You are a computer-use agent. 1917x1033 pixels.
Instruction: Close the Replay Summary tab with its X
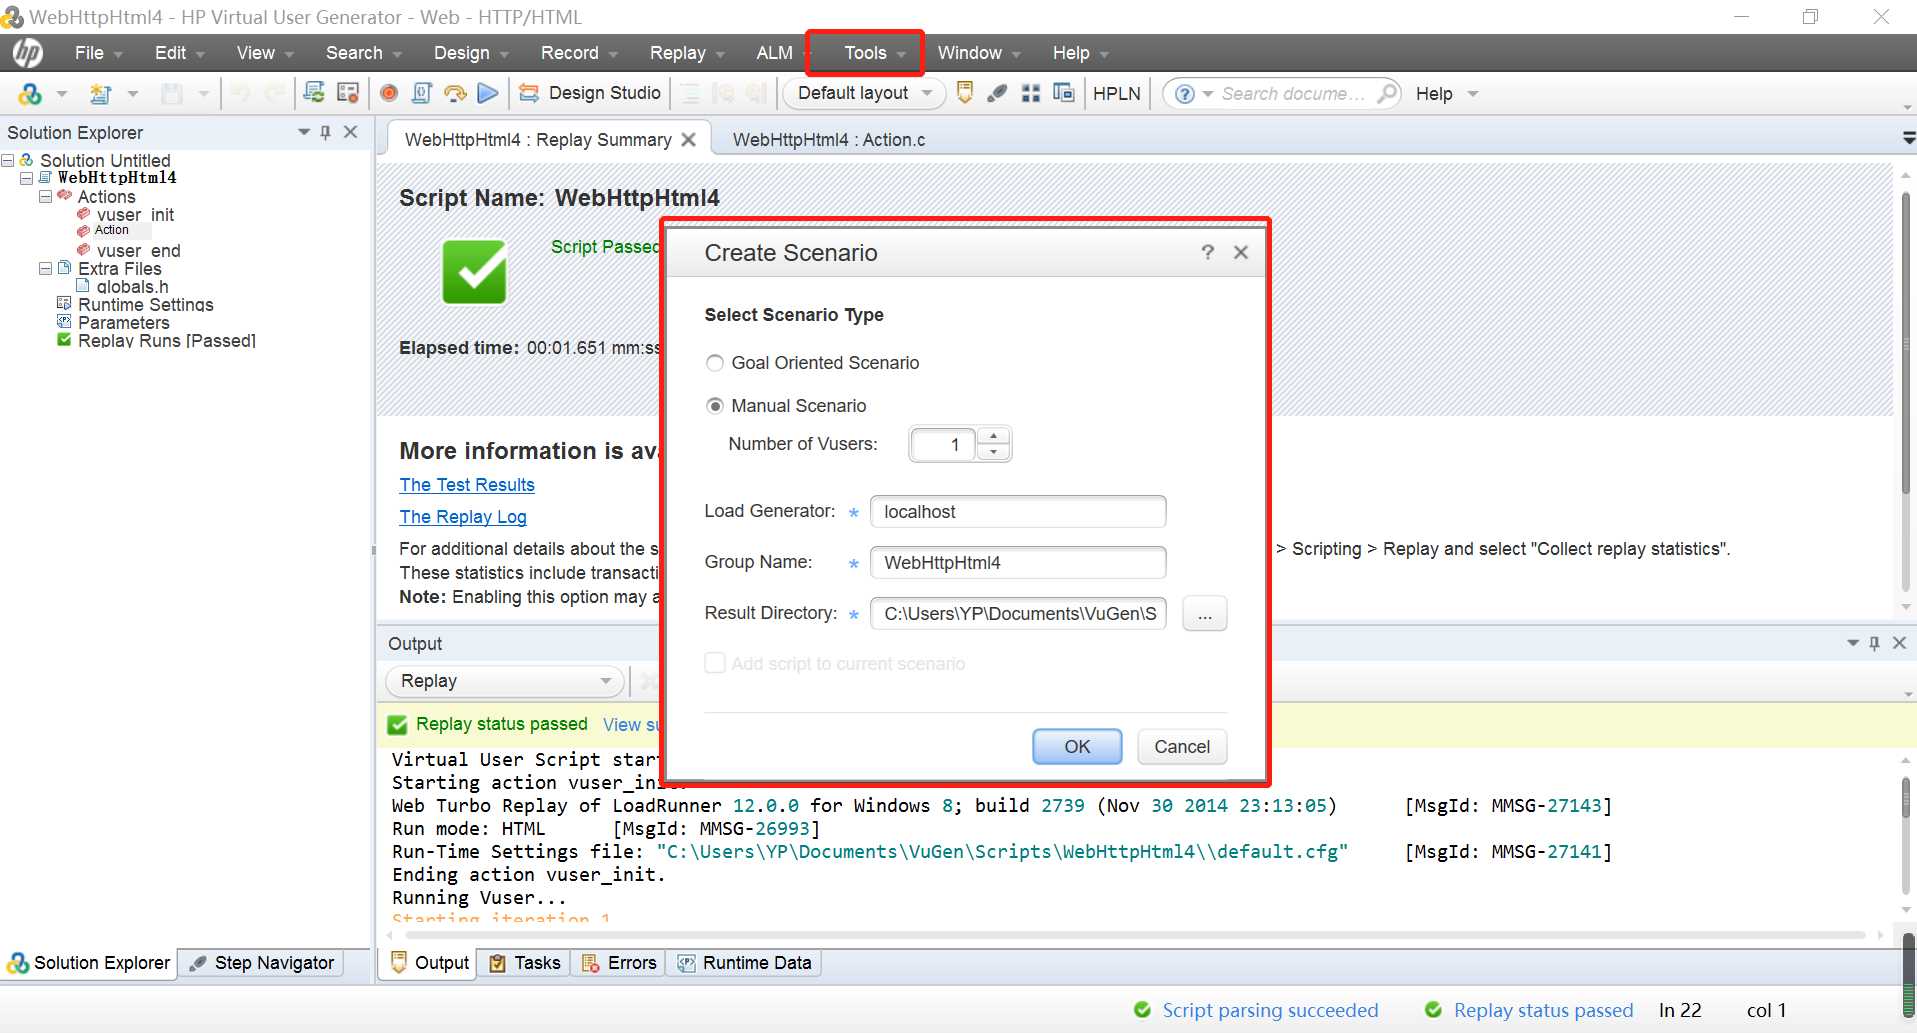[689, 140]
